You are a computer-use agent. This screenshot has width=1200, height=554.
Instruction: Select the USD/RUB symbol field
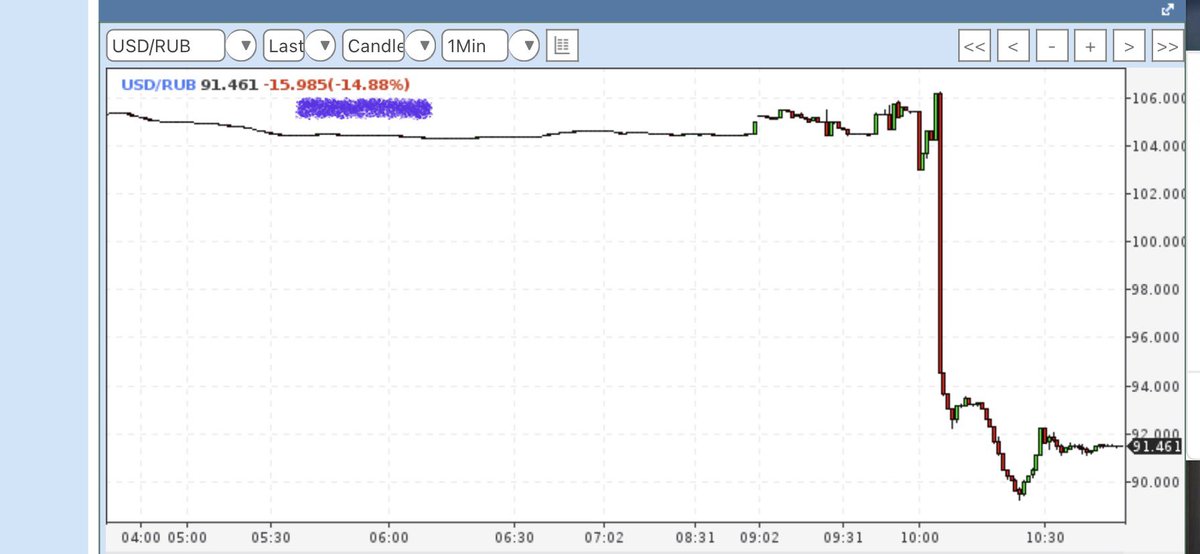(167, 46)
